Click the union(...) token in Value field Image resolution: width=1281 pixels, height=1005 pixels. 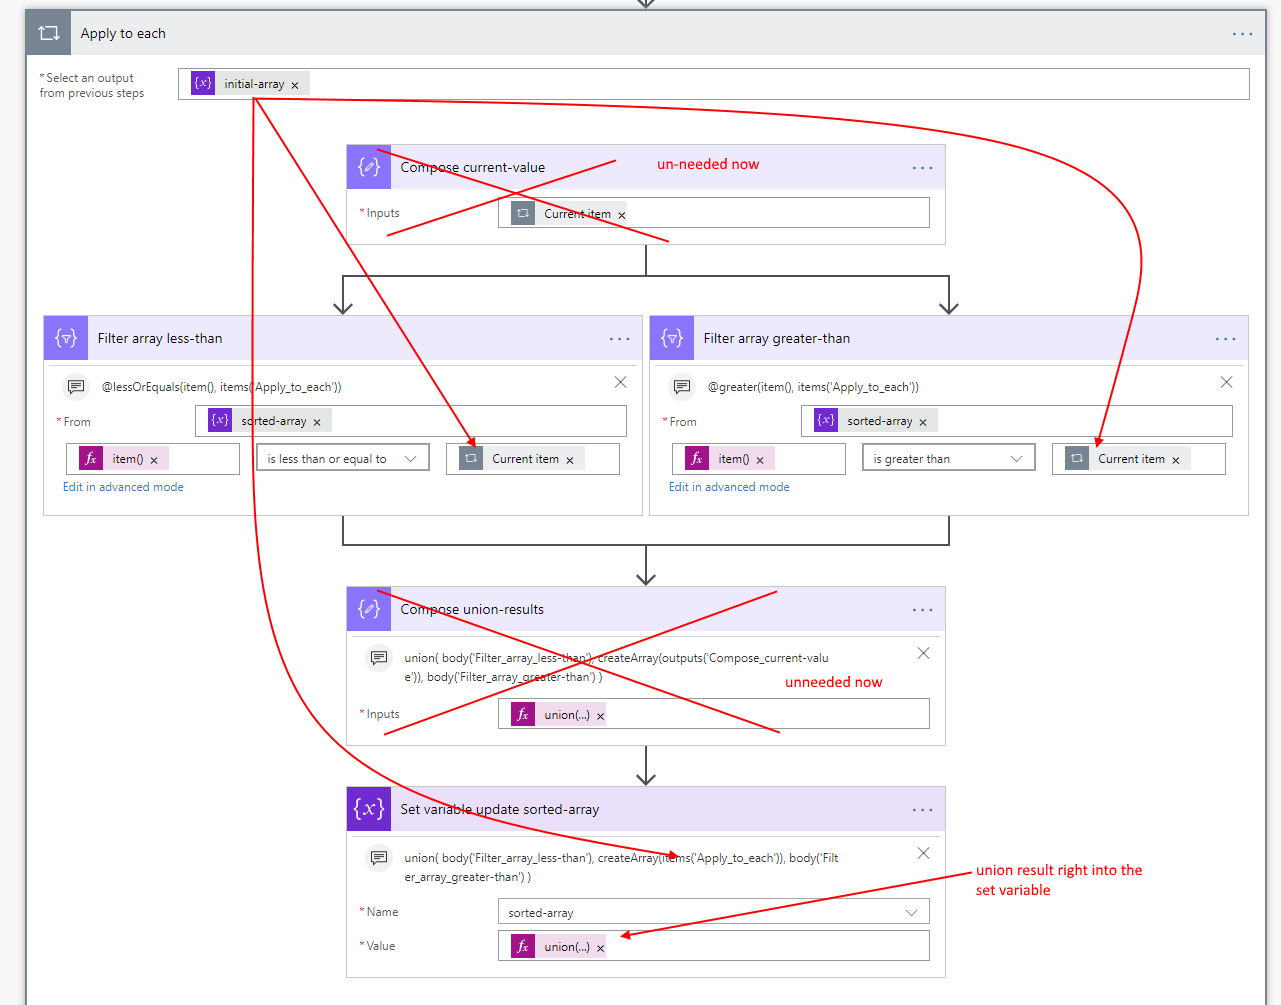point(566,947)
